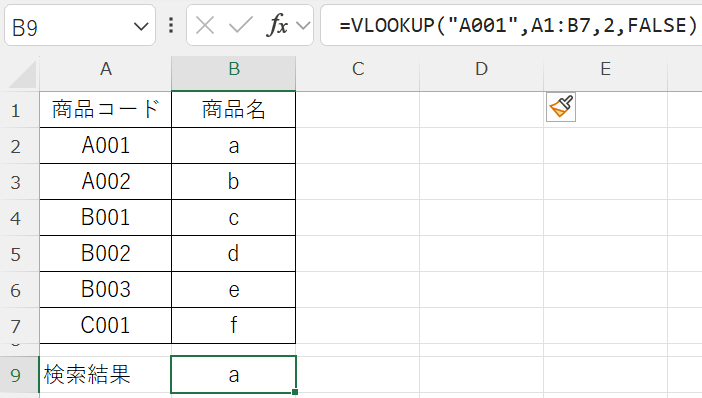Click the fill handle of cell B9

click(x=295, y=392)
